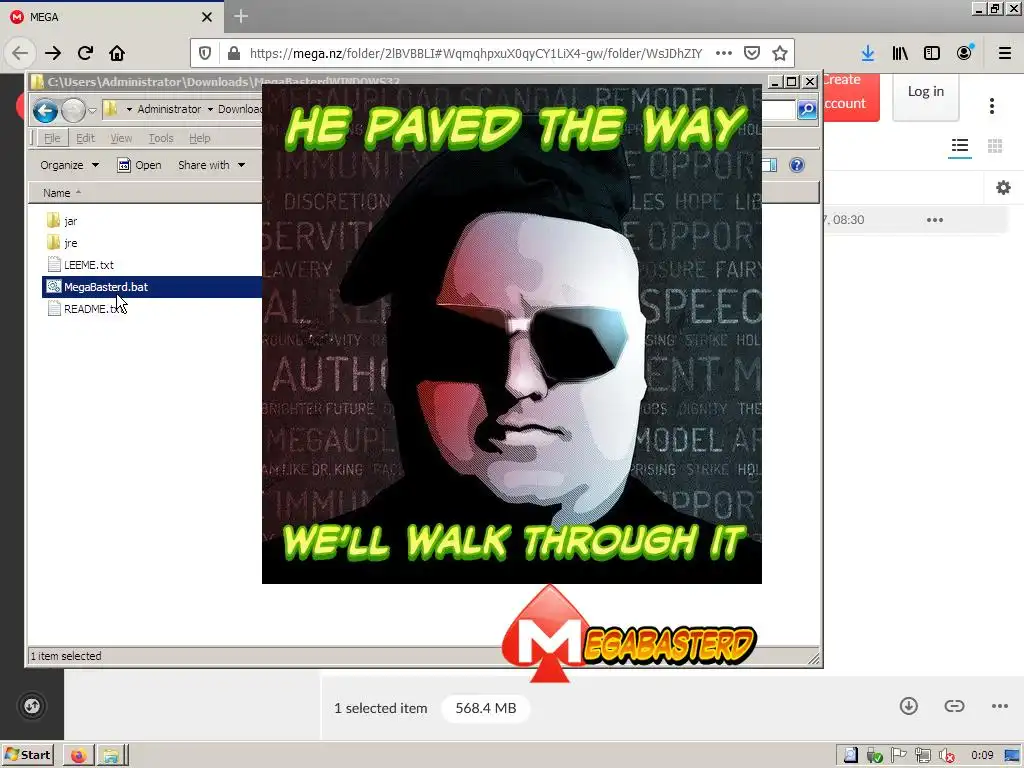Screen dimensions: 1024x768
Task: Click Open in Explorer toolbar
Action: click(139, 165)
